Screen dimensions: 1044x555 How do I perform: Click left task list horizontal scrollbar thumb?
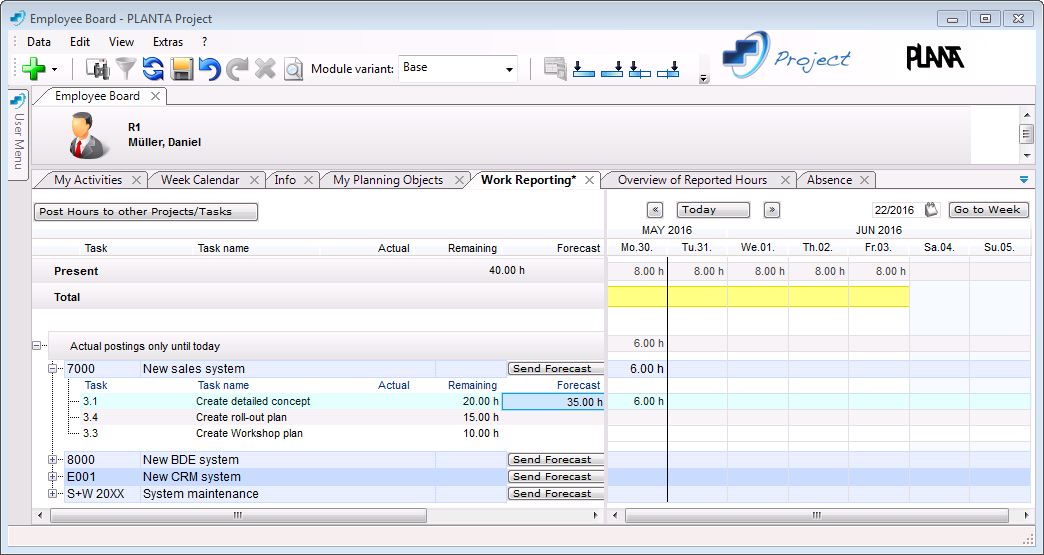click(238, 516)
